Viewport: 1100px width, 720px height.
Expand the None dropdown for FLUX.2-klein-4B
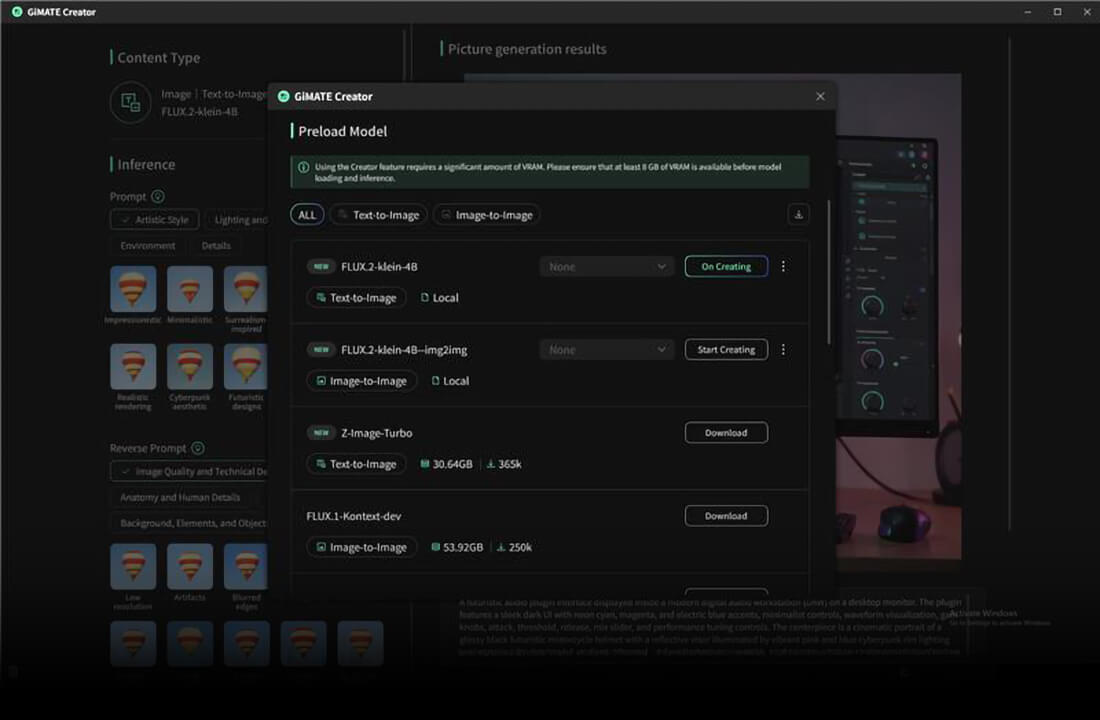[607, 267]
